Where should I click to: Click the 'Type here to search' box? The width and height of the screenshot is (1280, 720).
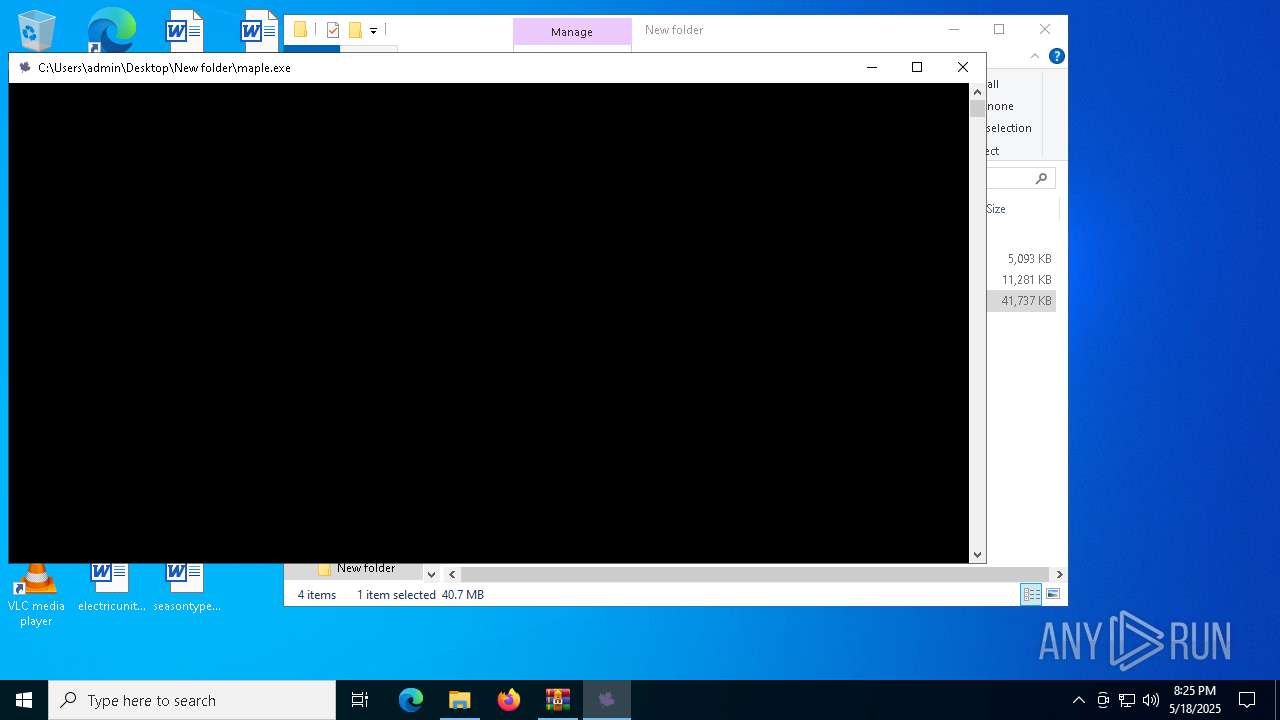(x=192, y=700)
